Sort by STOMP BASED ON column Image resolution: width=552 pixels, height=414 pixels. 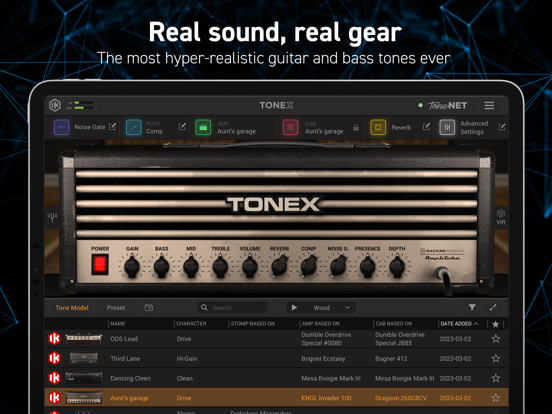(253, 324)
